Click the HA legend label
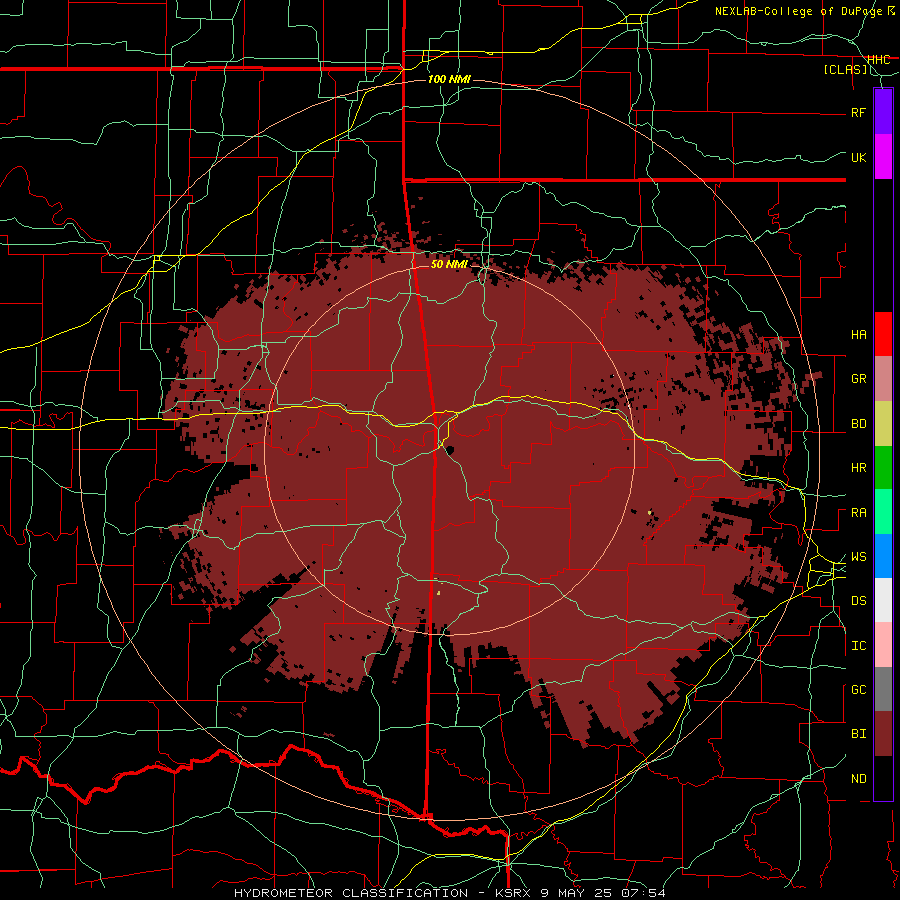This screenshot has width=900, height=900. coord(858,335)
